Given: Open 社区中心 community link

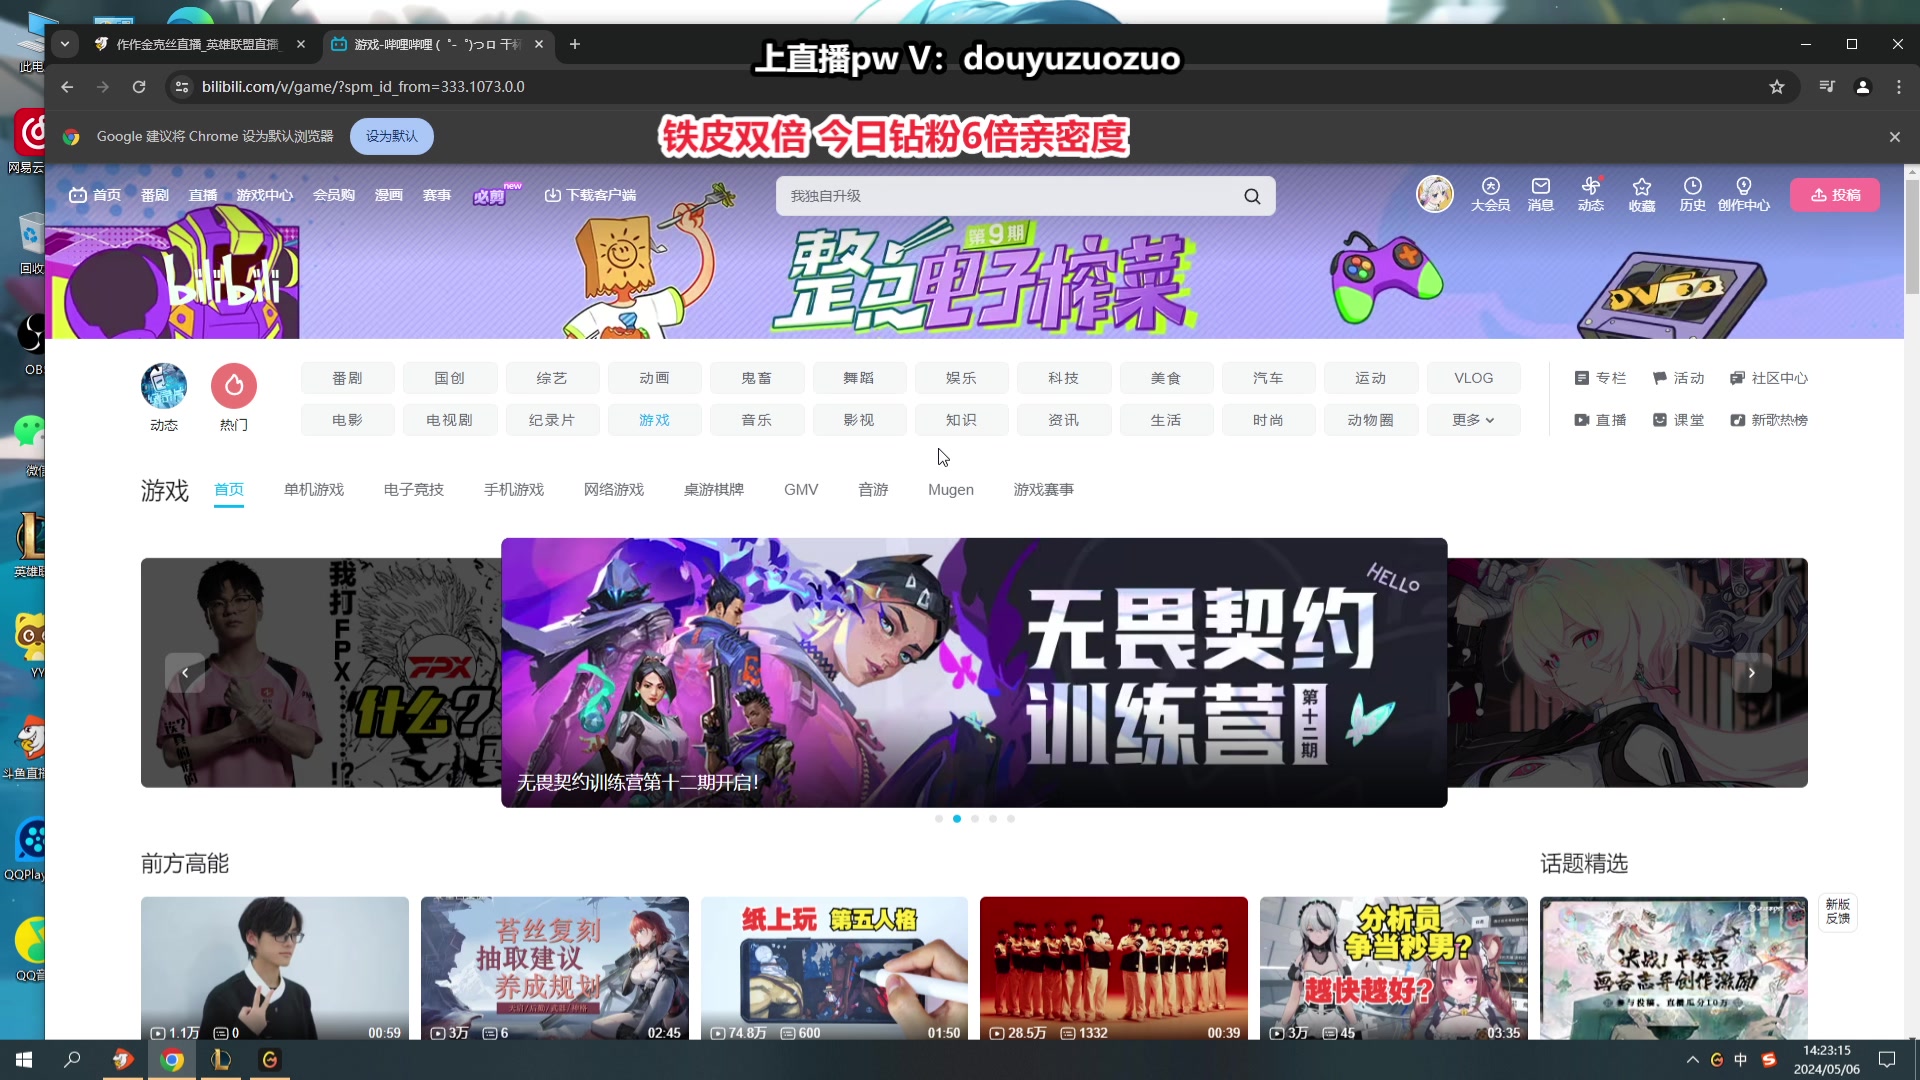Looking at the screenshot, I should click(1769, 378).
